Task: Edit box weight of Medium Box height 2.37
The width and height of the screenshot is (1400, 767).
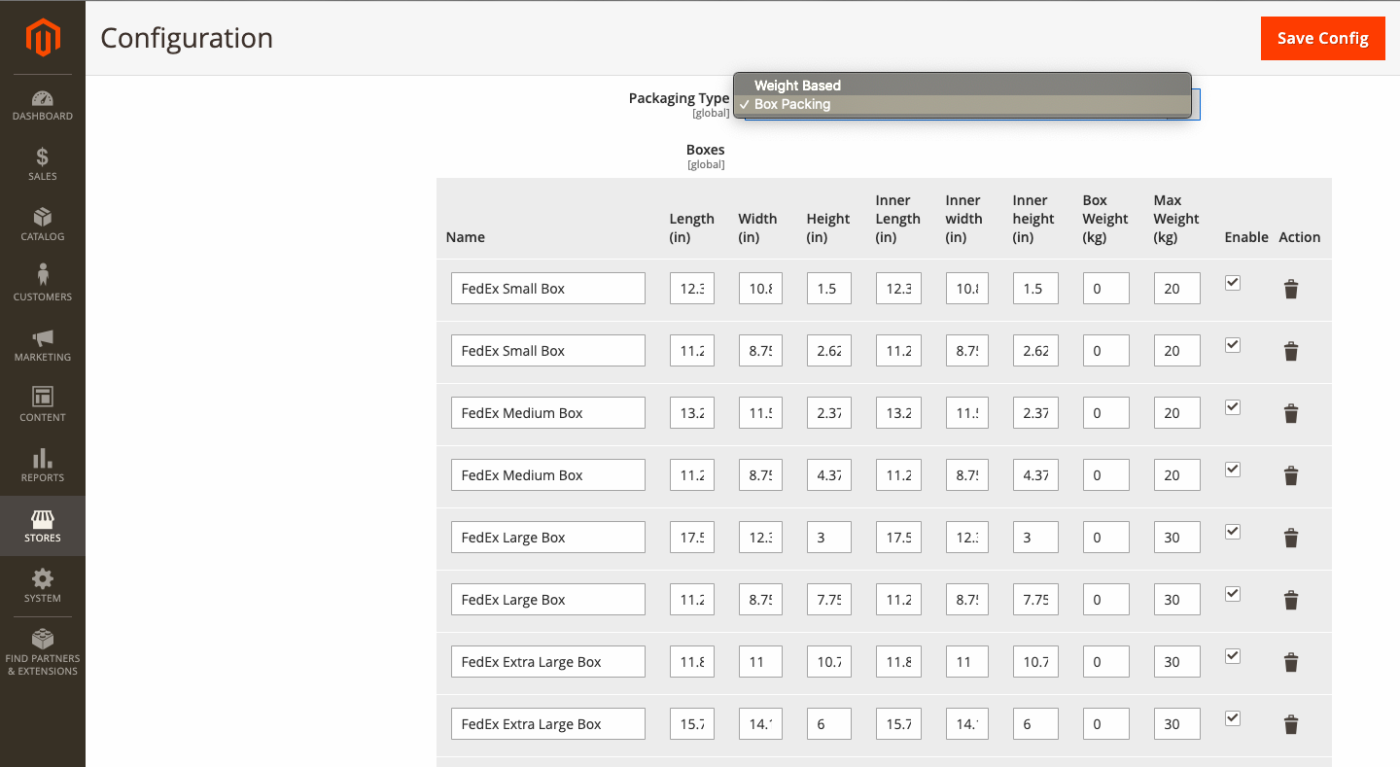Action: [1106, 413]
